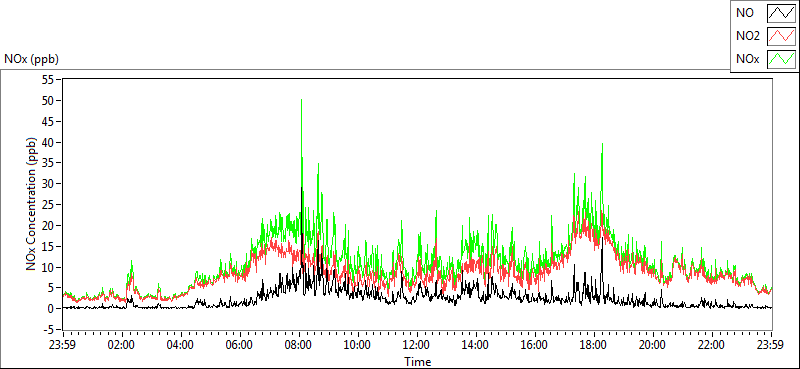Select the NO2 legend label
The height and width of the screenshot is (369, 800).
pyautogui.click(x=748, y=36)
